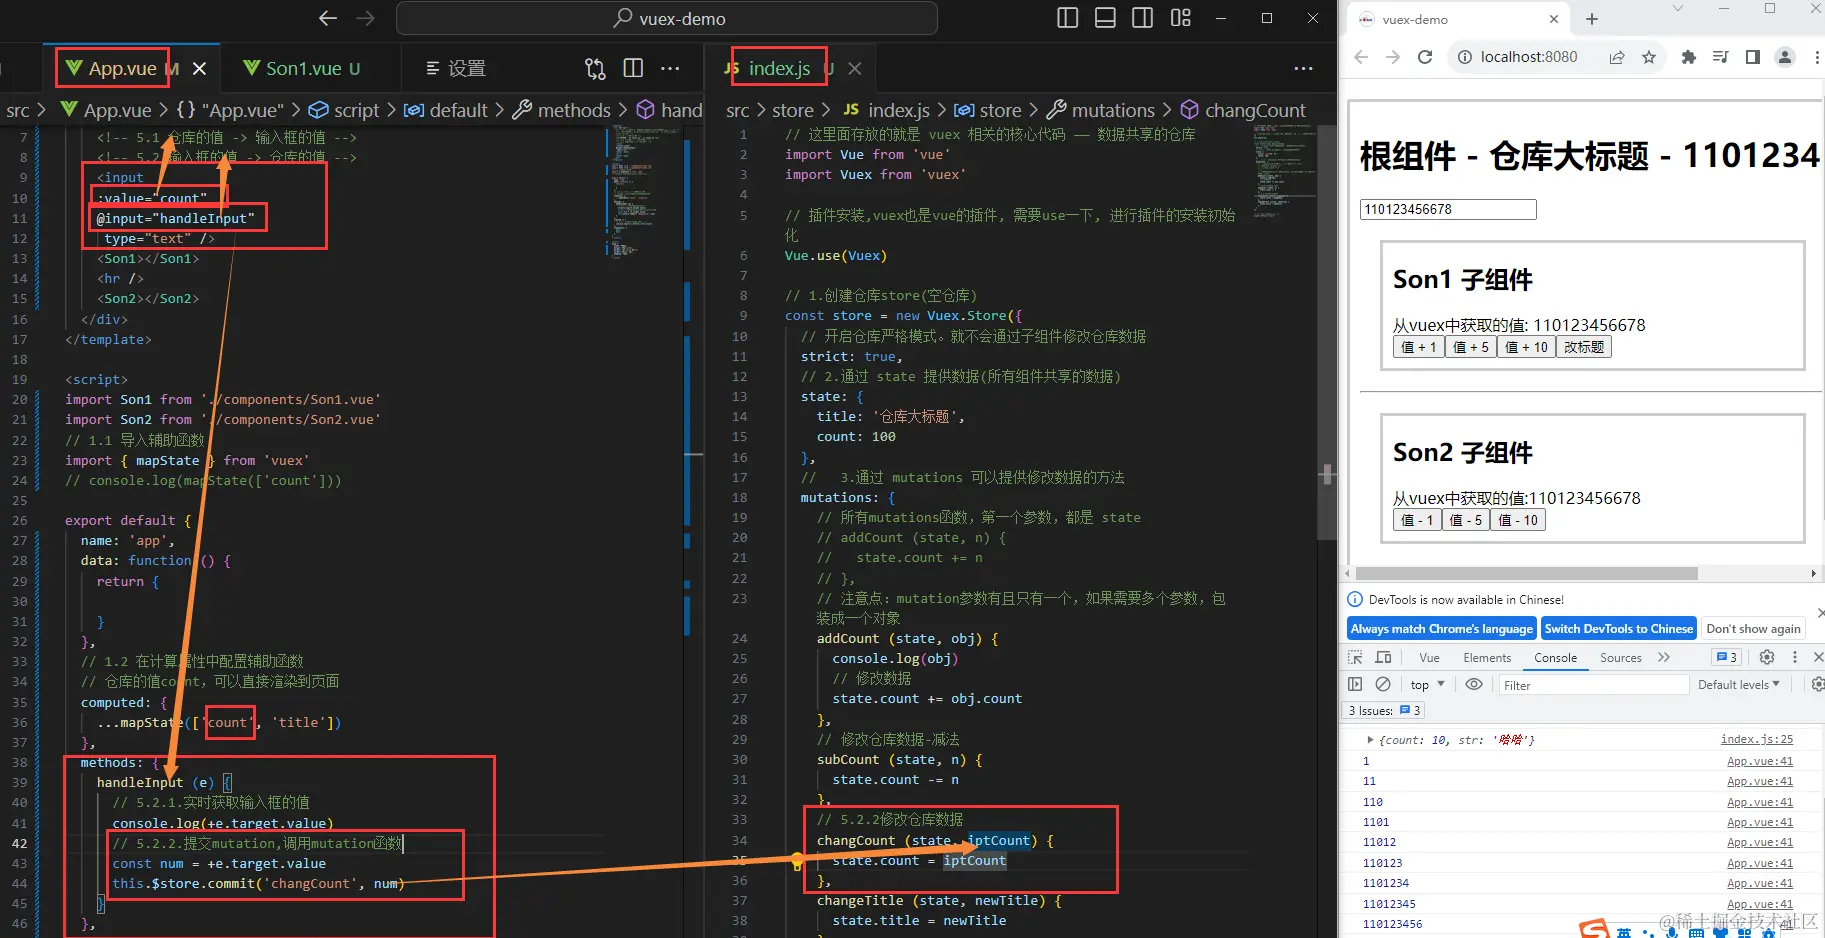Click the input box showing 110123456678

pyautogui.click(x=1448, y=209)
